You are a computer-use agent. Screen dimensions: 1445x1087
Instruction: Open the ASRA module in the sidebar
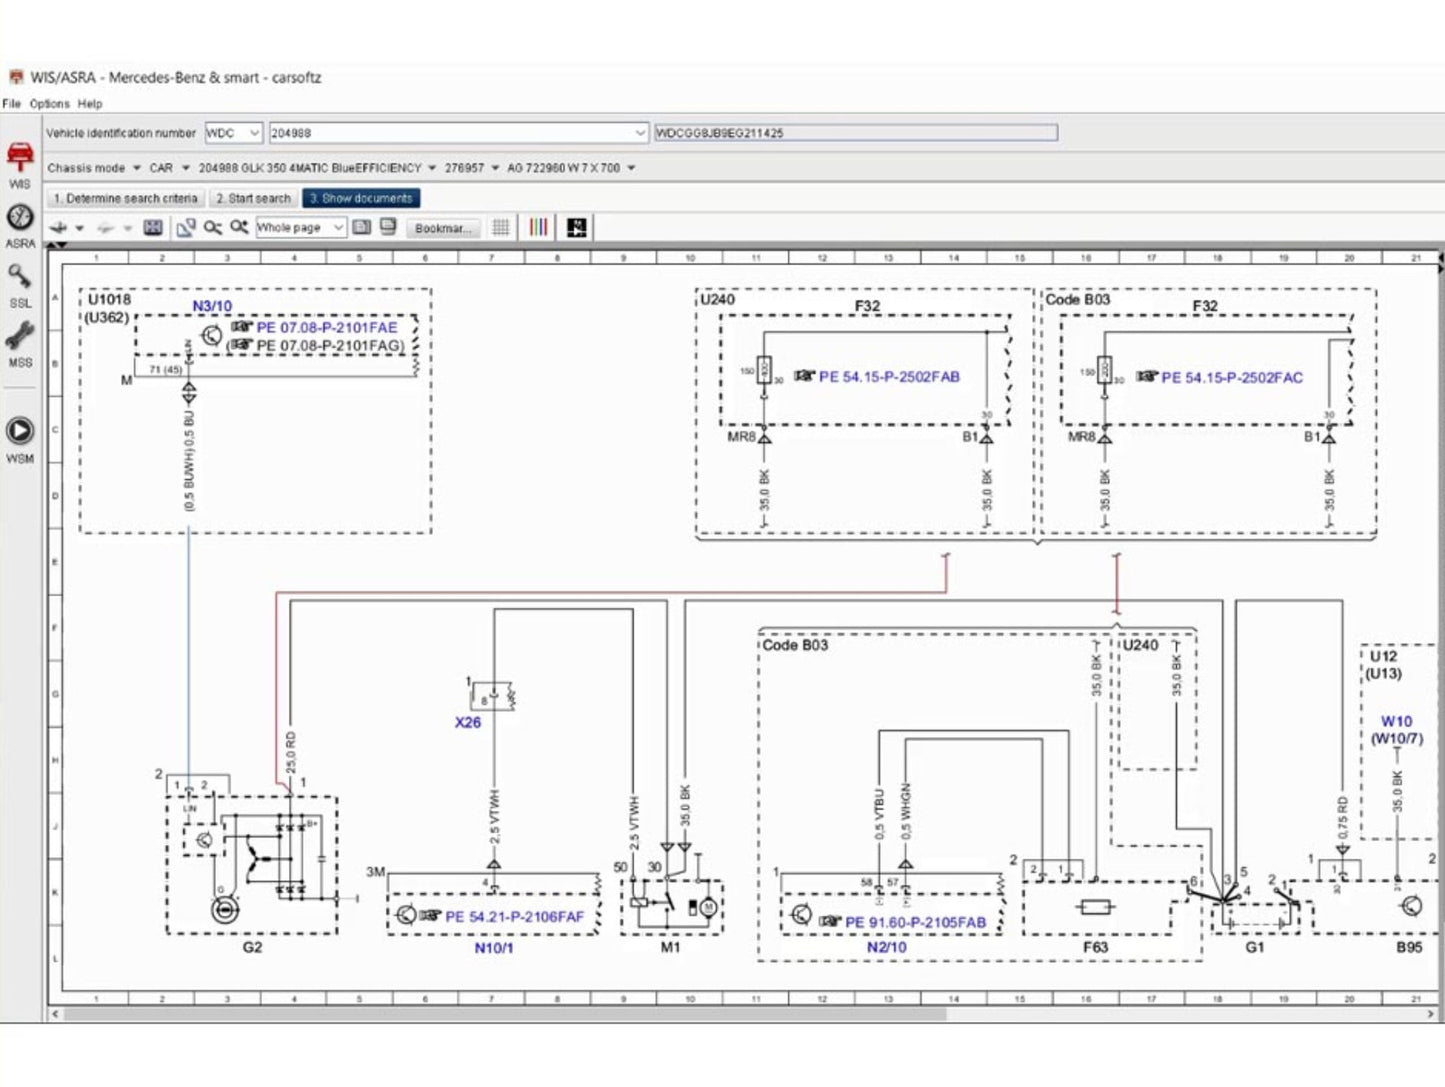point(20,219)
